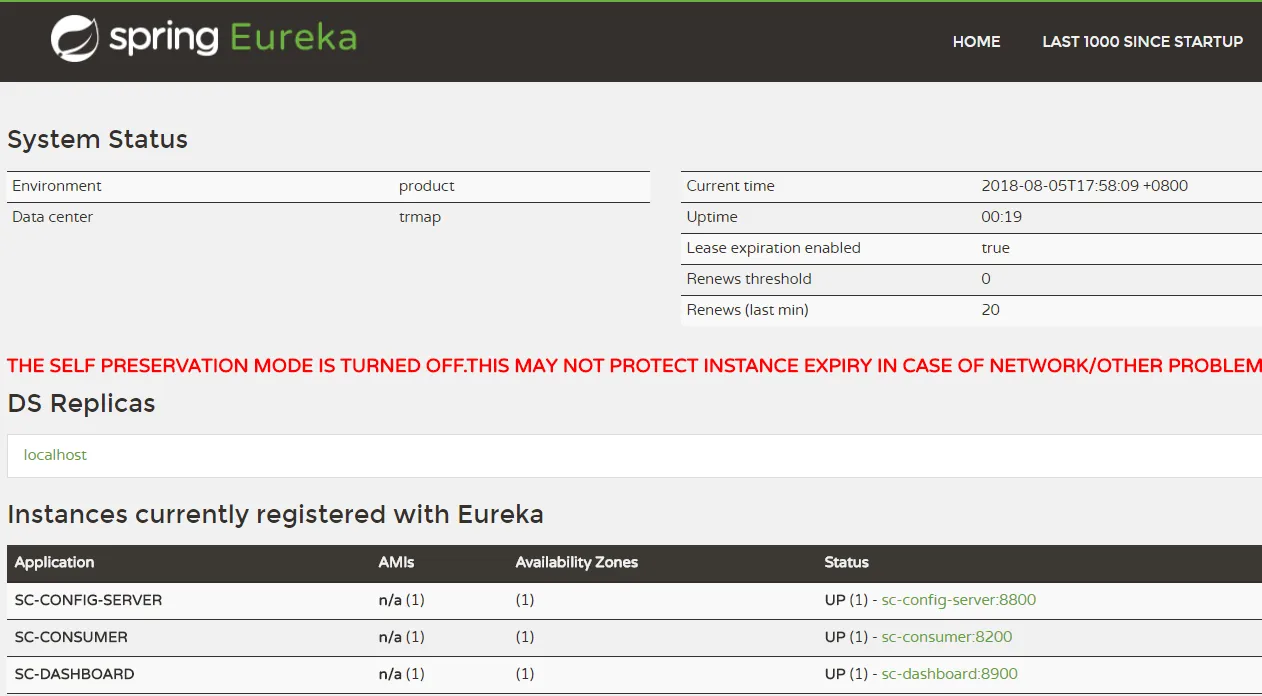
Task: Click the 'product' environment value
Action: point(426,187)
